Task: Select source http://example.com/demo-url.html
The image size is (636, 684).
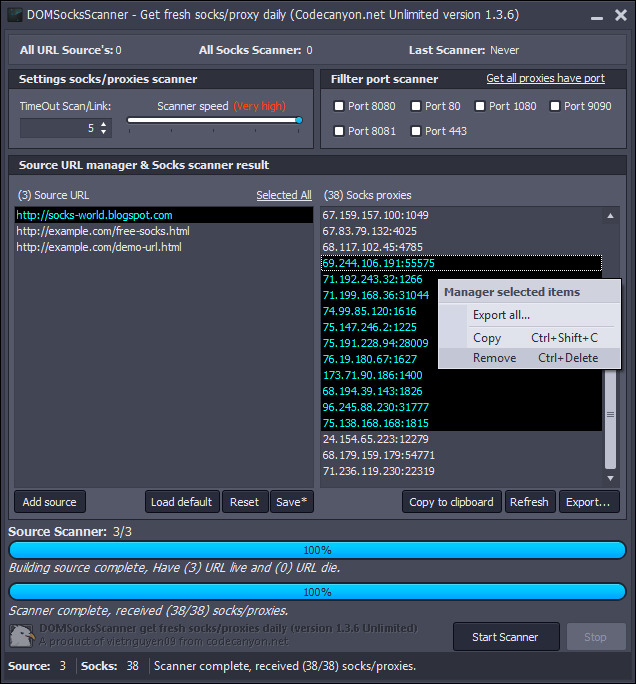Action: (164, 247)
